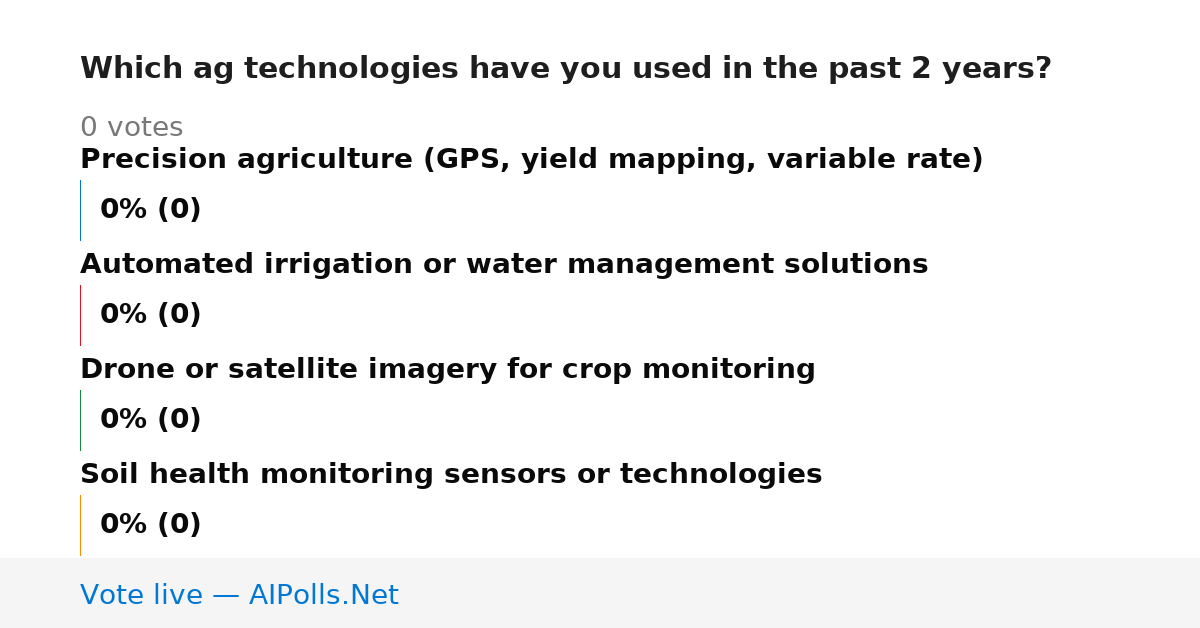Click the text 'GPS, yield mapping, variable rate'
Viewport: 1200px width, 628px height.
click(x=699, y=160)
